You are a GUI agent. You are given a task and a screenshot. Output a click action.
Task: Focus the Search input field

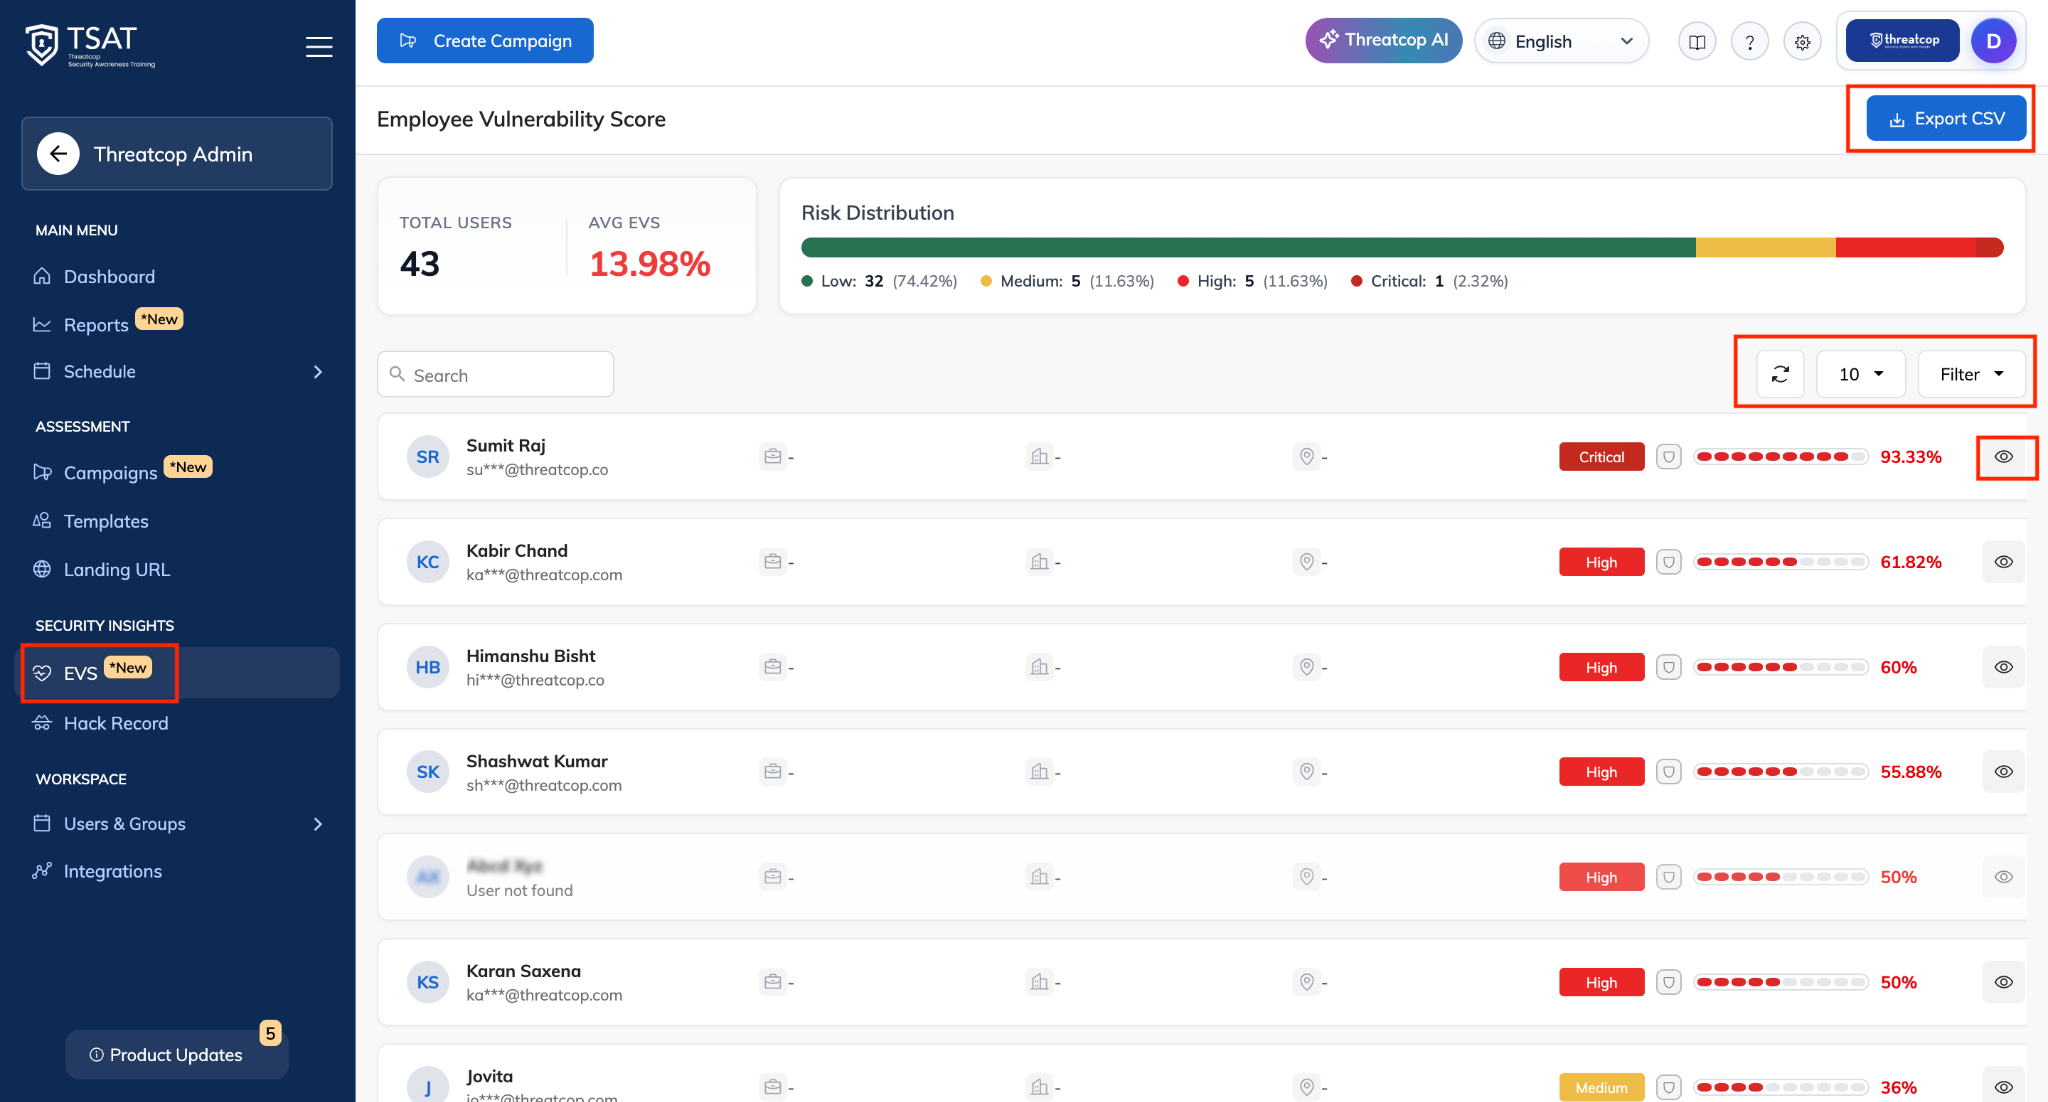point(495,374)
